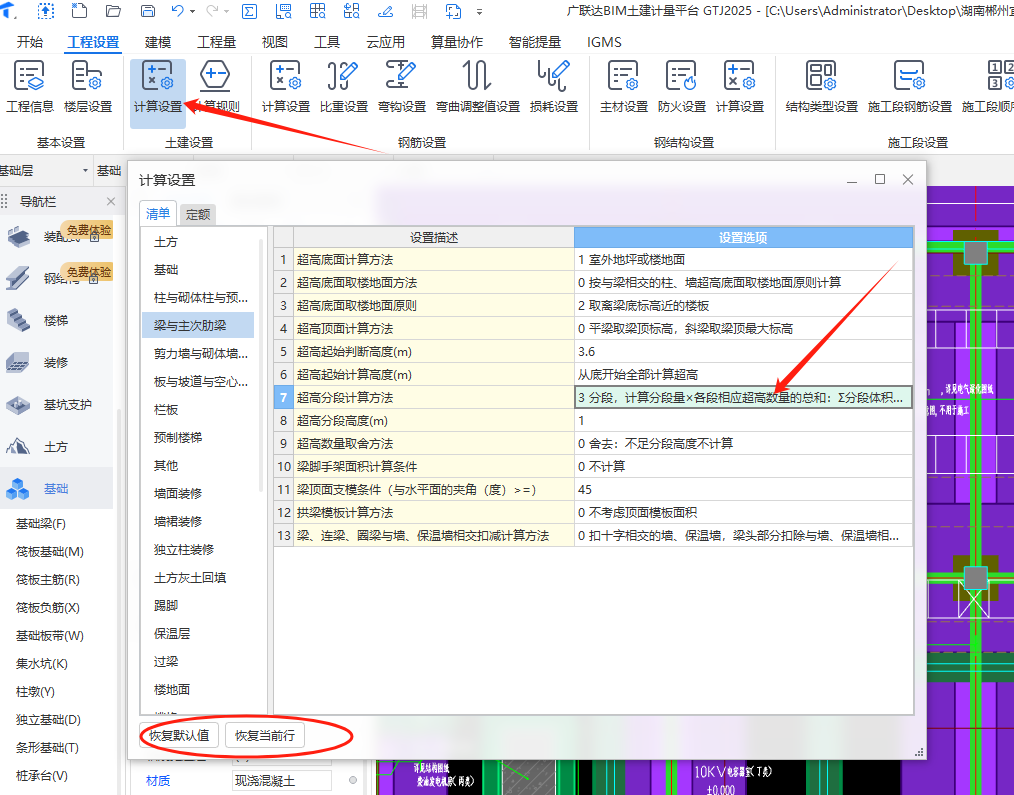This screenshot has height=795, width=1014.
Task: Select 预制楼梯 in category list
Action: (x=178, y=437)
